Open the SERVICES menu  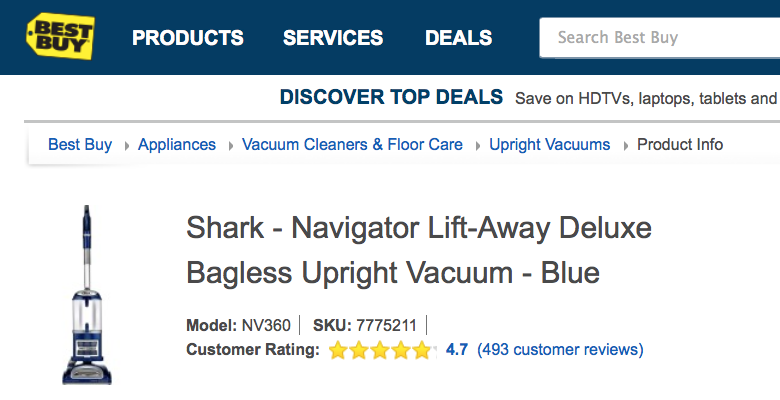333,38
